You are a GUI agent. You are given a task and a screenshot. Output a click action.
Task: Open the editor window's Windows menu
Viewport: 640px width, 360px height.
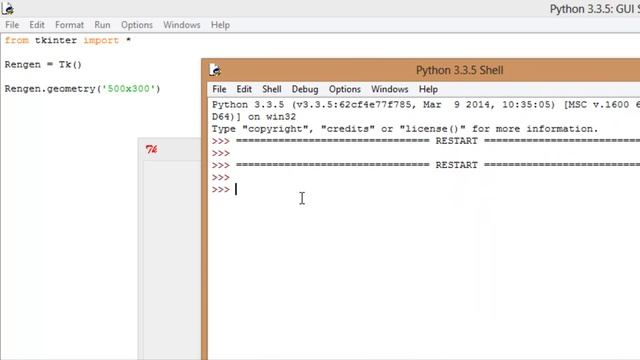point(182,25)
